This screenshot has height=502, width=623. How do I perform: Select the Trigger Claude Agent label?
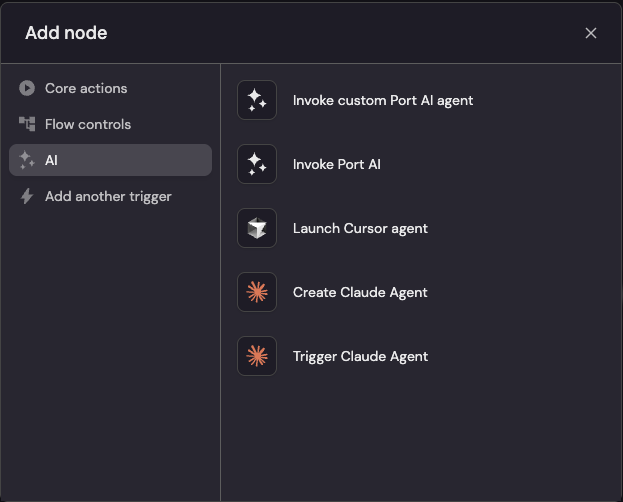pos(360,357)
